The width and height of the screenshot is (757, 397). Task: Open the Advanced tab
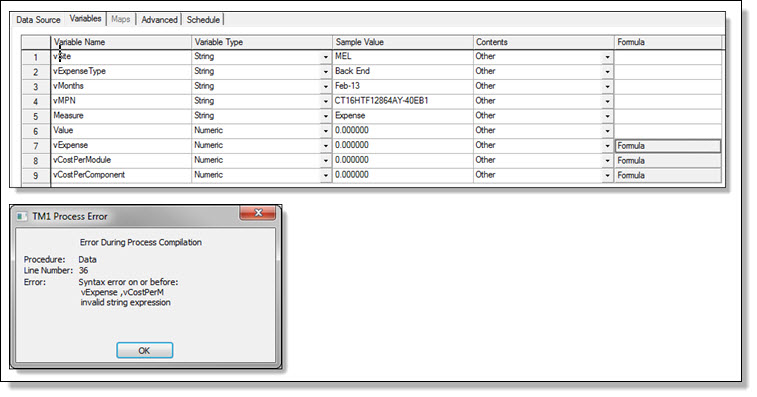click(x=159, y=20)
